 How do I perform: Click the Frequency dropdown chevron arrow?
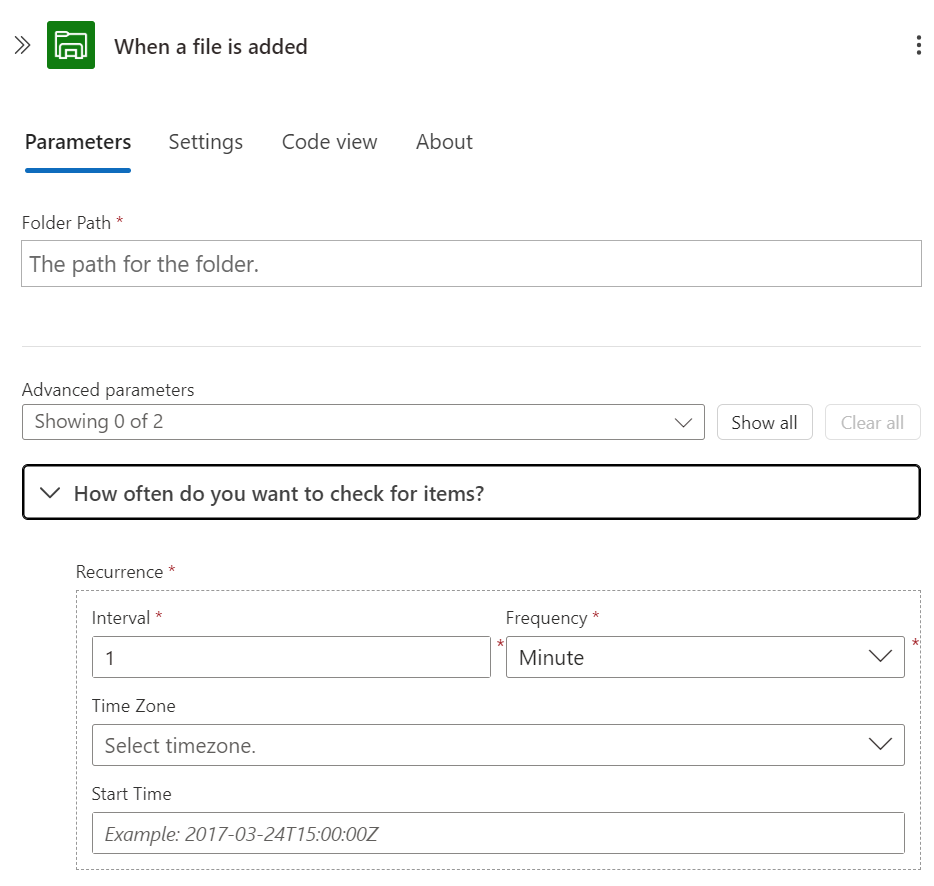tap(880, 657)
